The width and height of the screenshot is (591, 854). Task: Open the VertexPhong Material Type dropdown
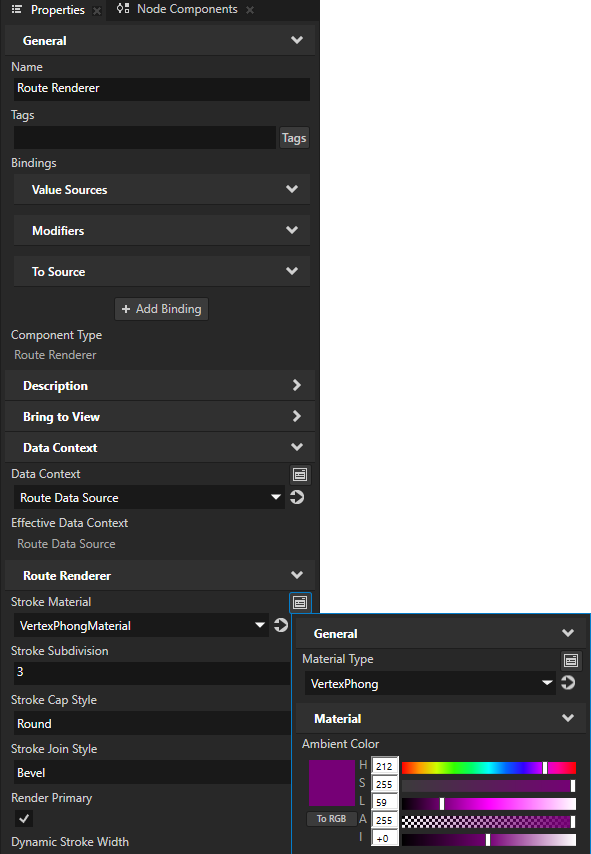[430, 684]
